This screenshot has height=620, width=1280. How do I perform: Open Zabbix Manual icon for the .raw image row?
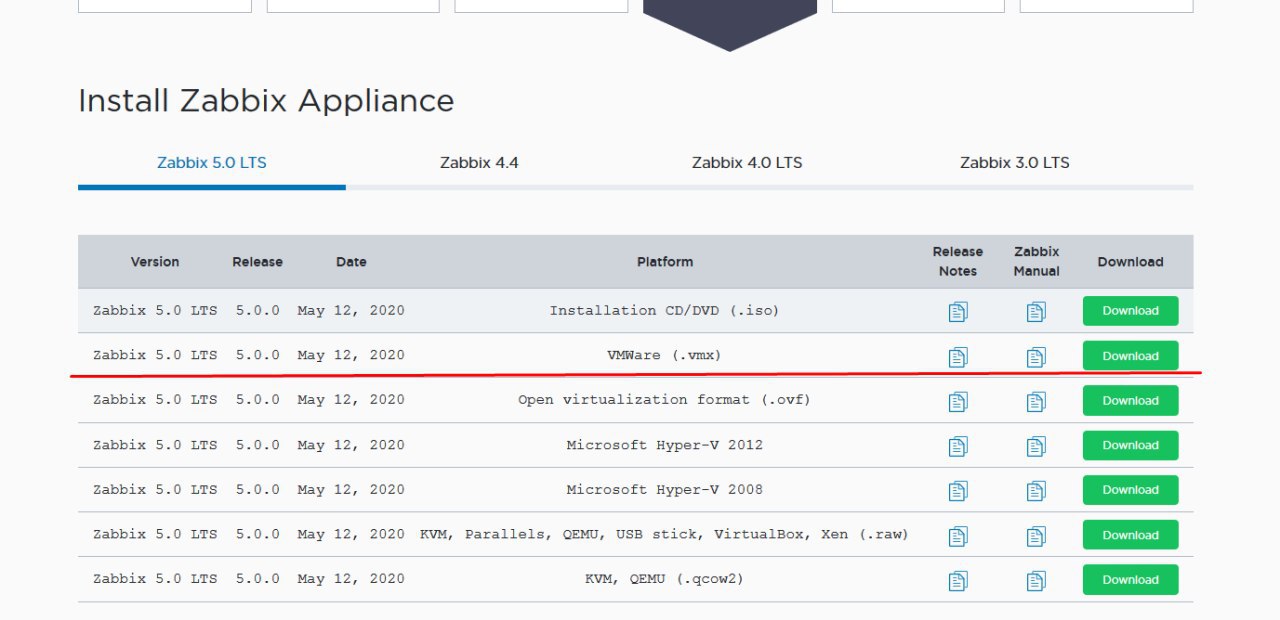coord(1036,536)
